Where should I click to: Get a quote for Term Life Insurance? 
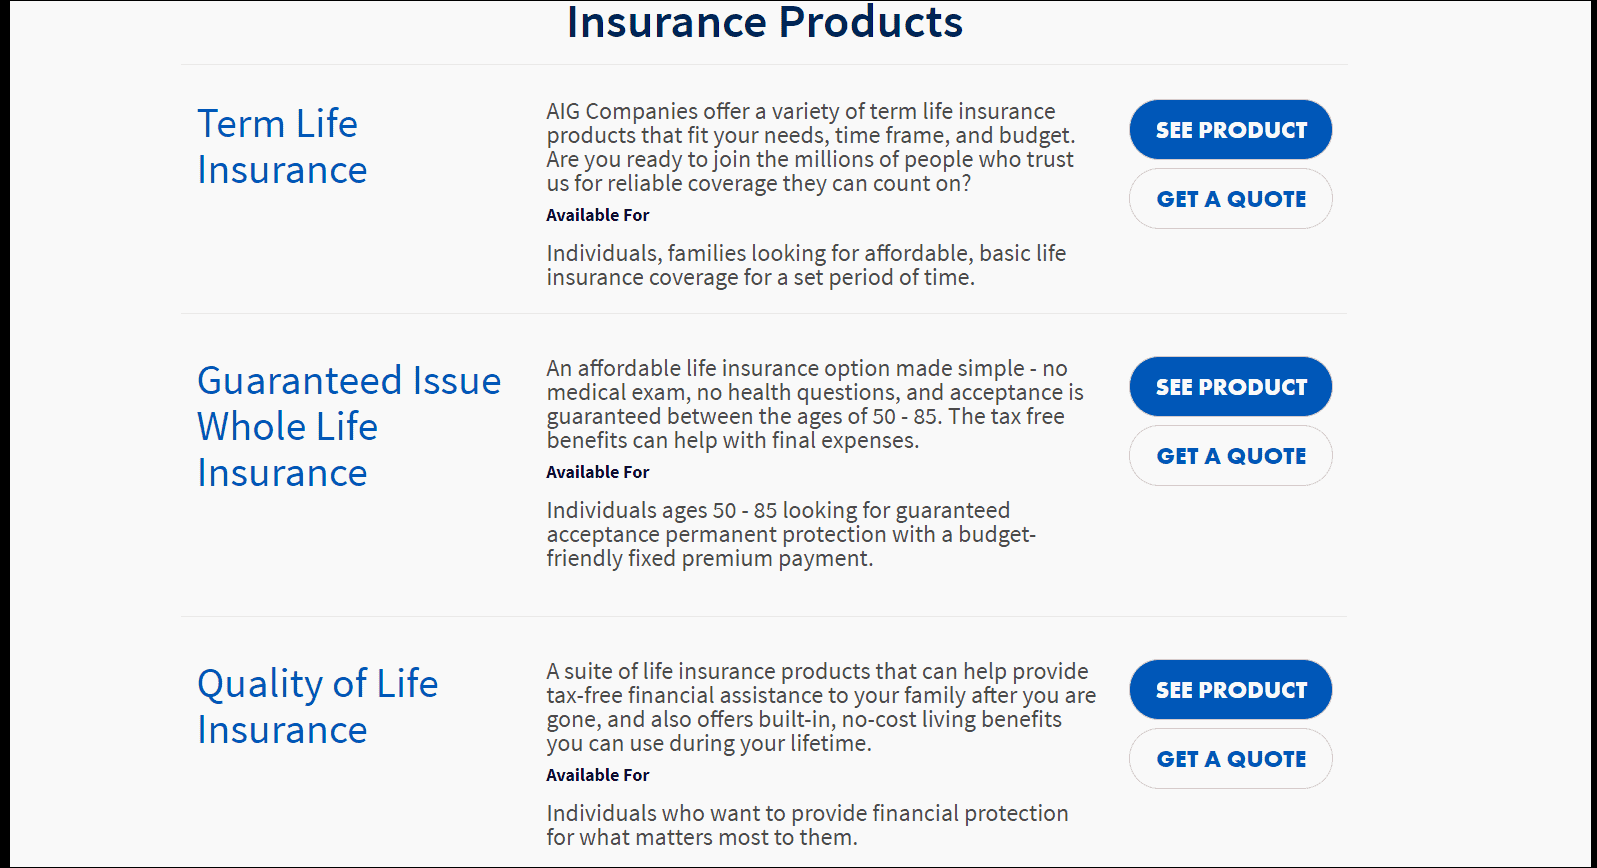click(x=1230, y=199)
